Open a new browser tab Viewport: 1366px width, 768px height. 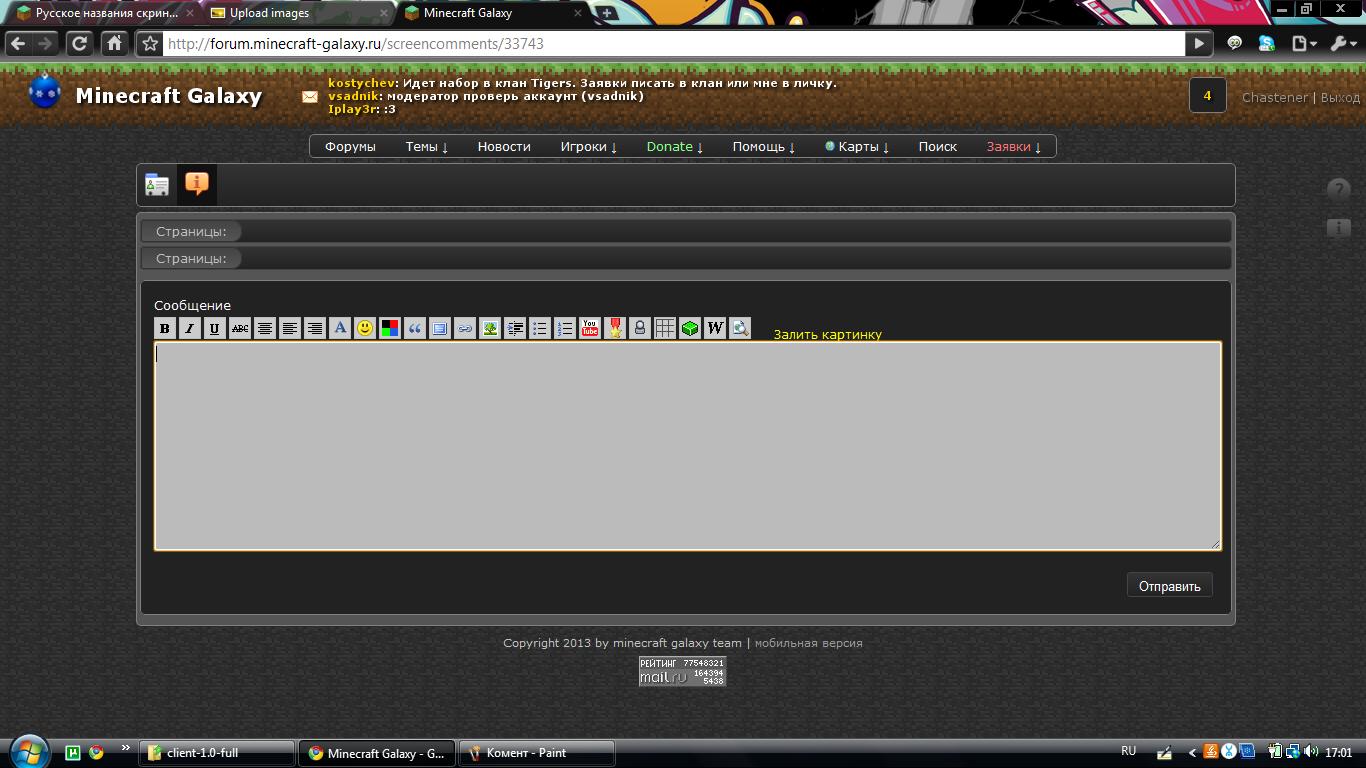606,13
